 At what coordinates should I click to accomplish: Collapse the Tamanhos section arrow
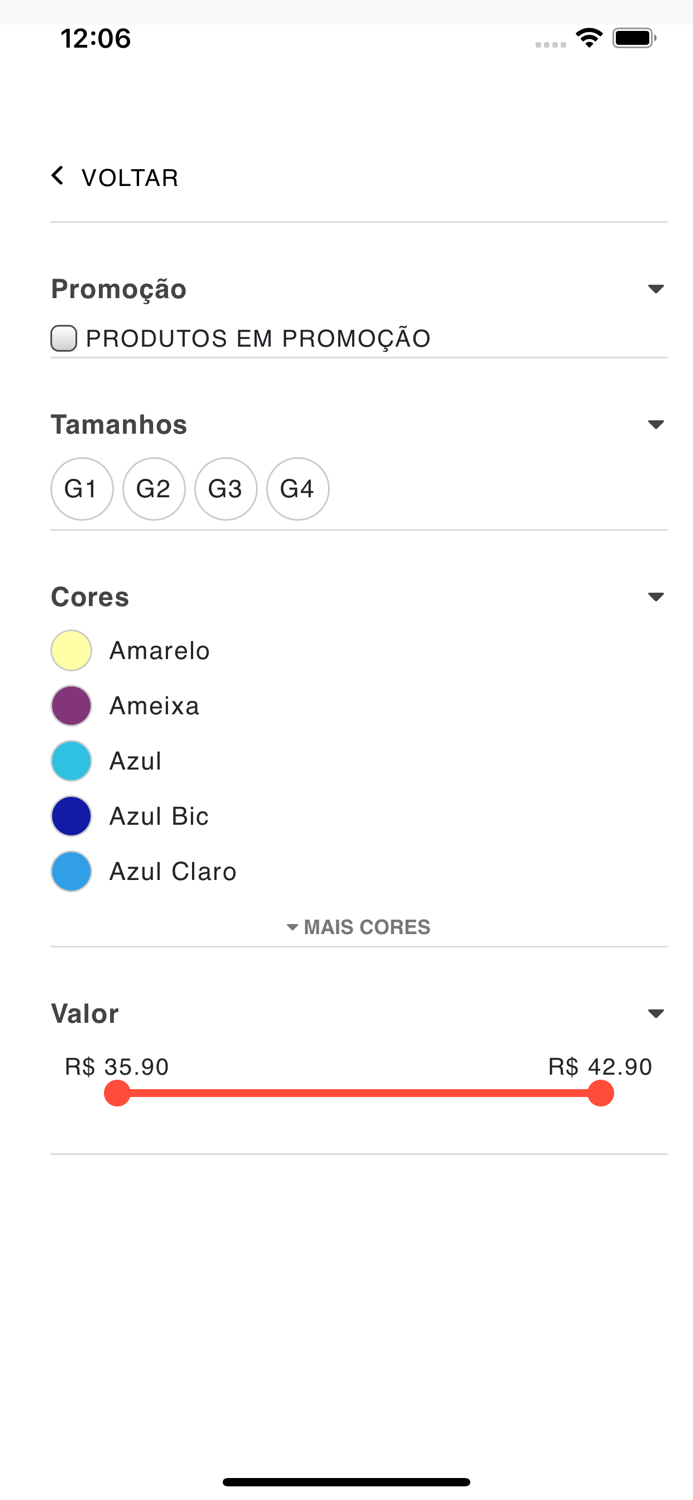click(x=657, y=424)
